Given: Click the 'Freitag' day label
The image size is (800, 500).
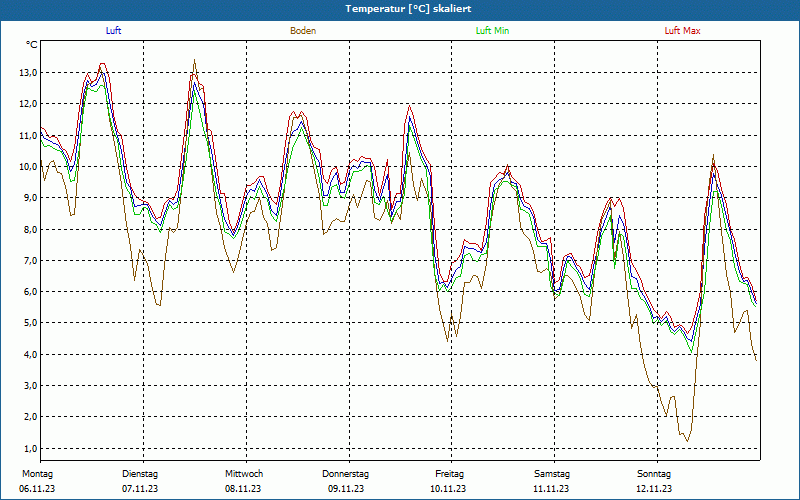Looking at the screenshot, I should 449,474.
